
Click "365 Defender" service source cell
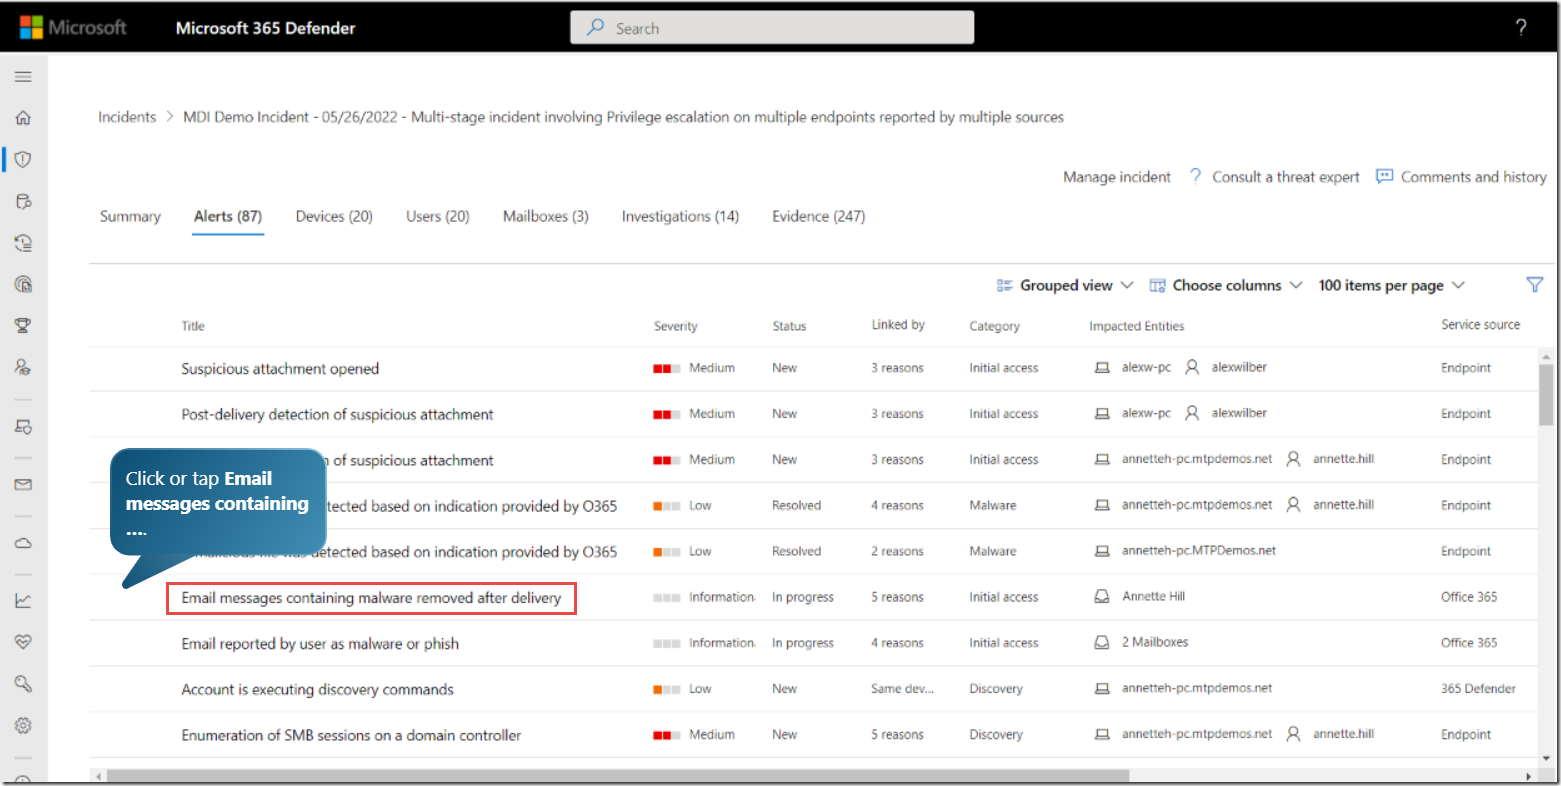1478,689
